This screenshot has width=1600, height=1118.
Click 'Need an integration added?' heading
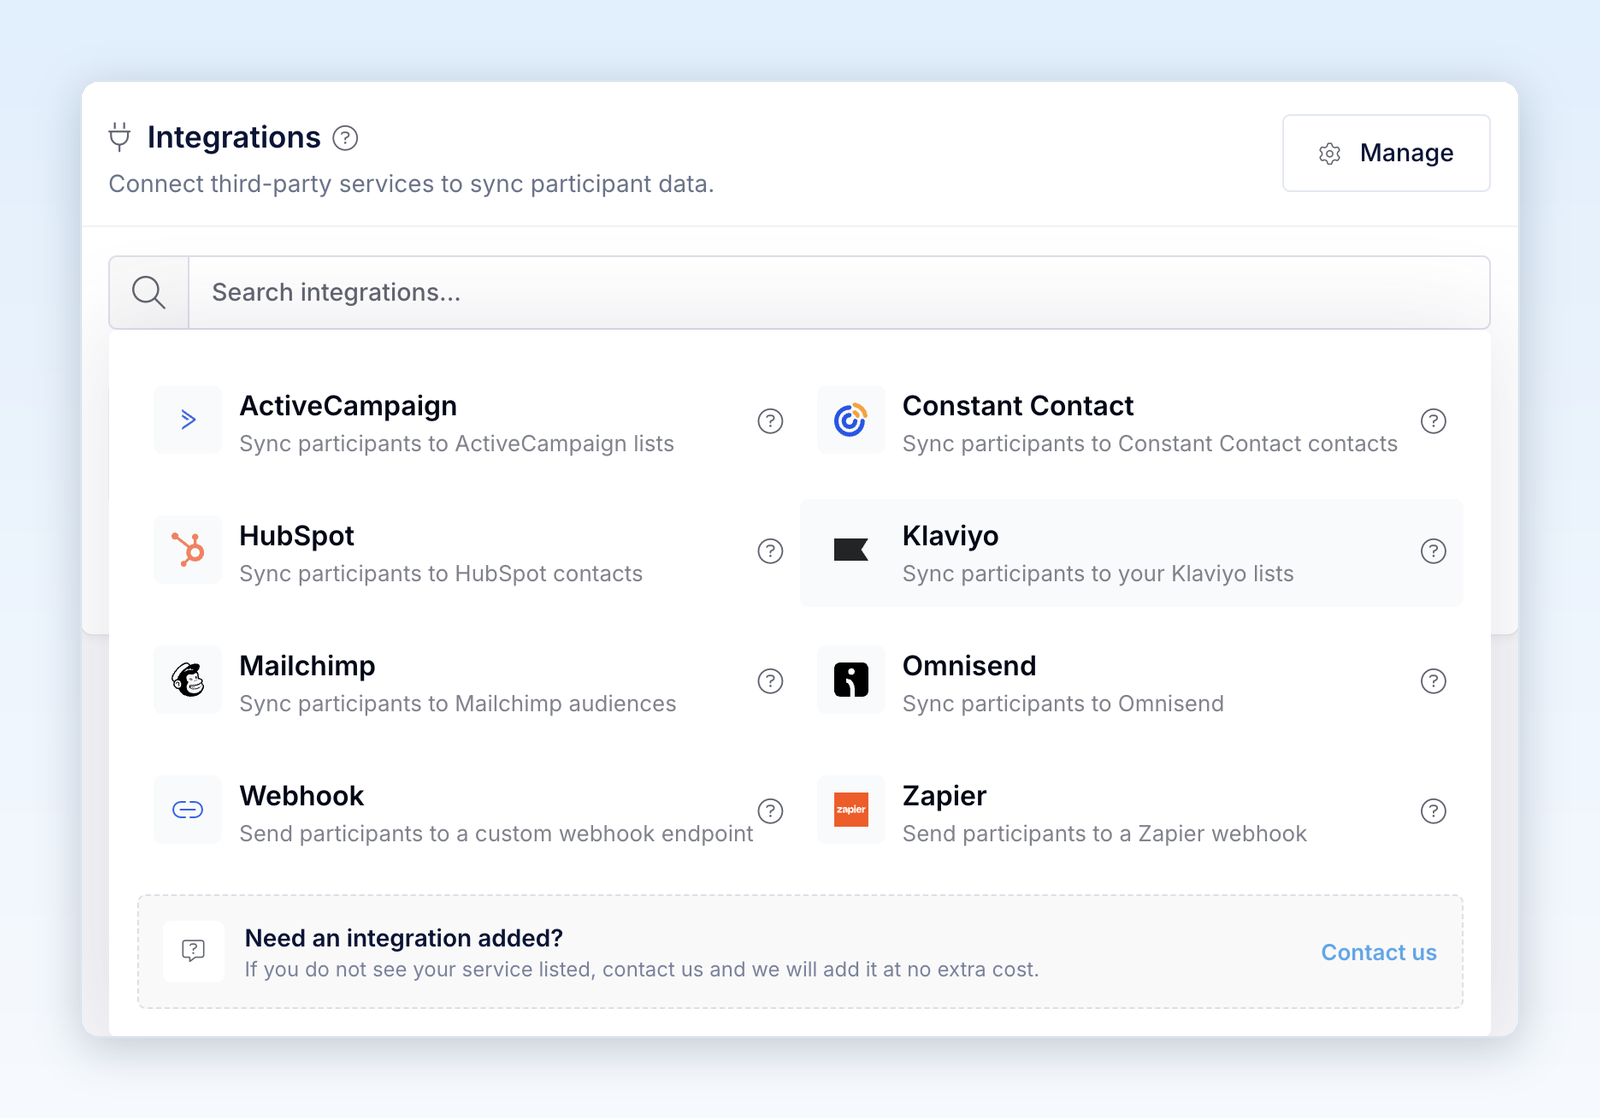404,938
